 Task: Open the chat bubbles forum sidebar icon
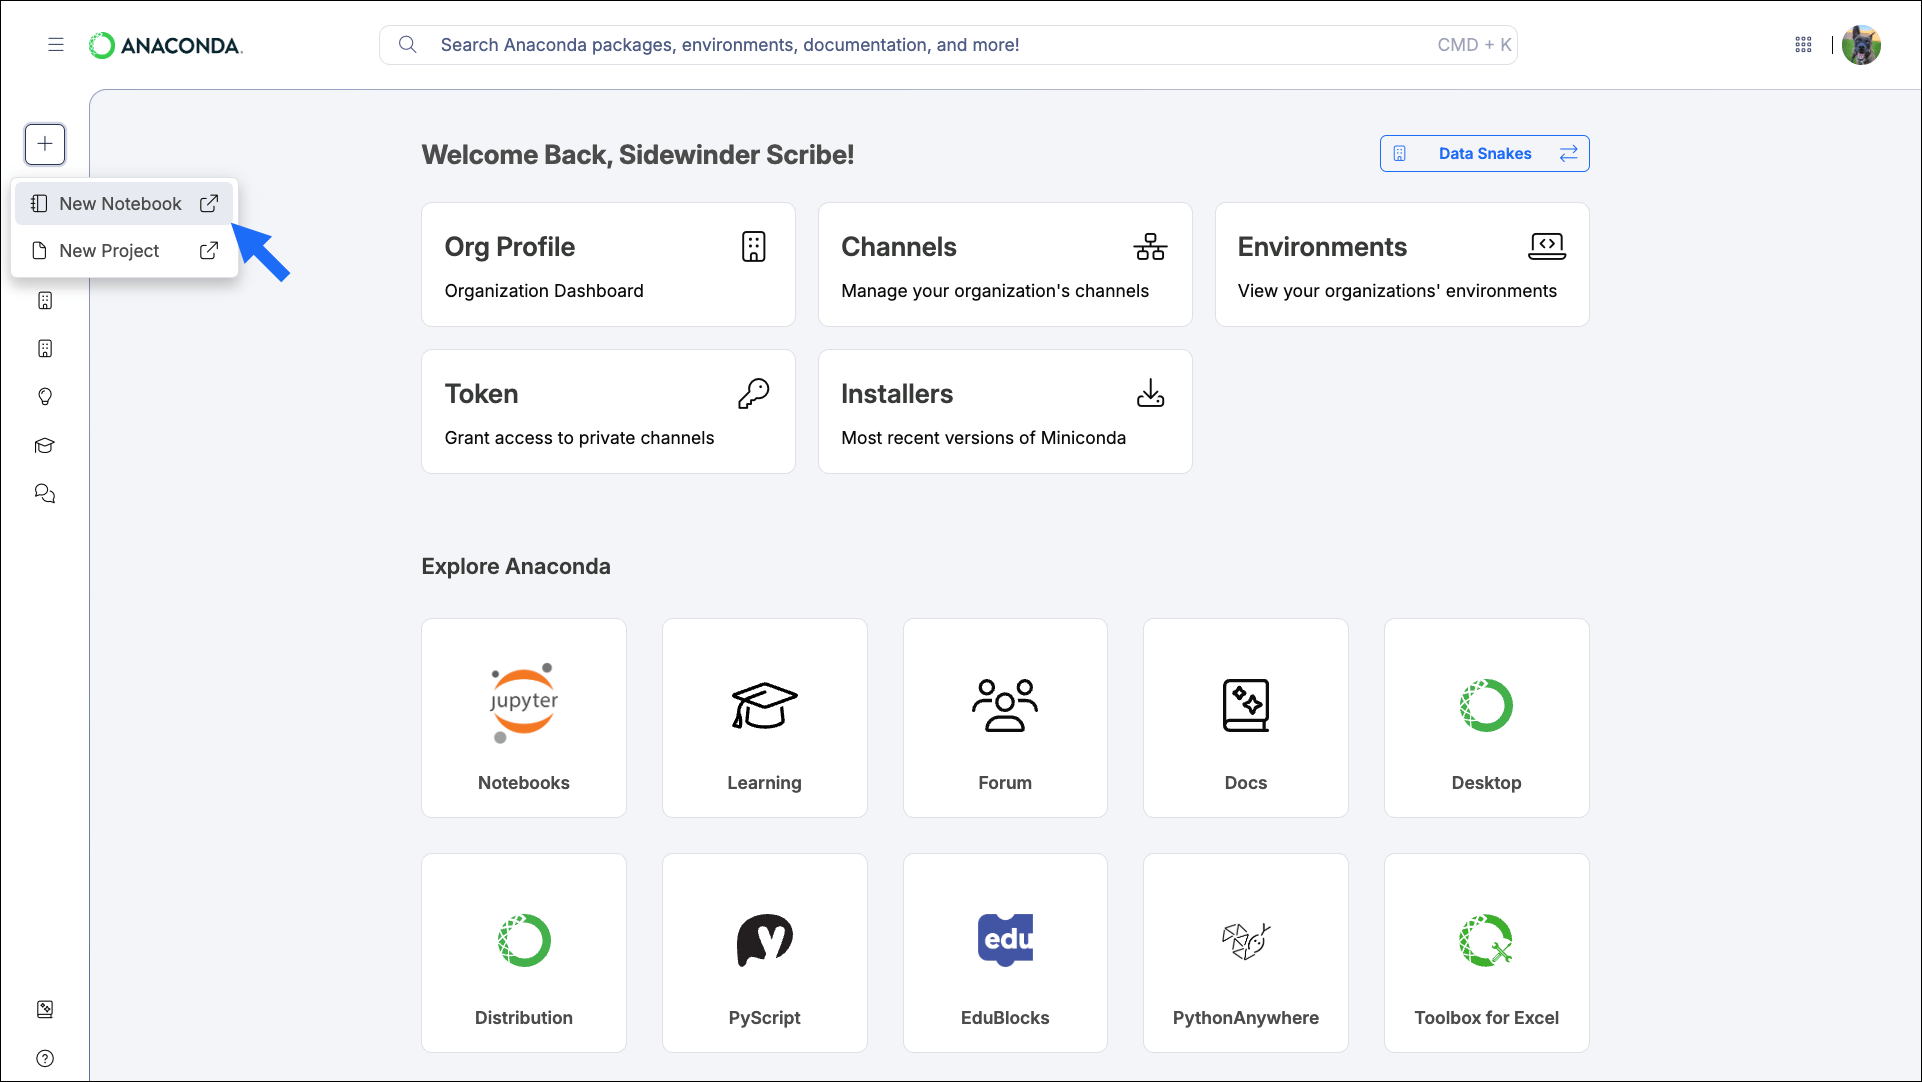pos(45,494)
